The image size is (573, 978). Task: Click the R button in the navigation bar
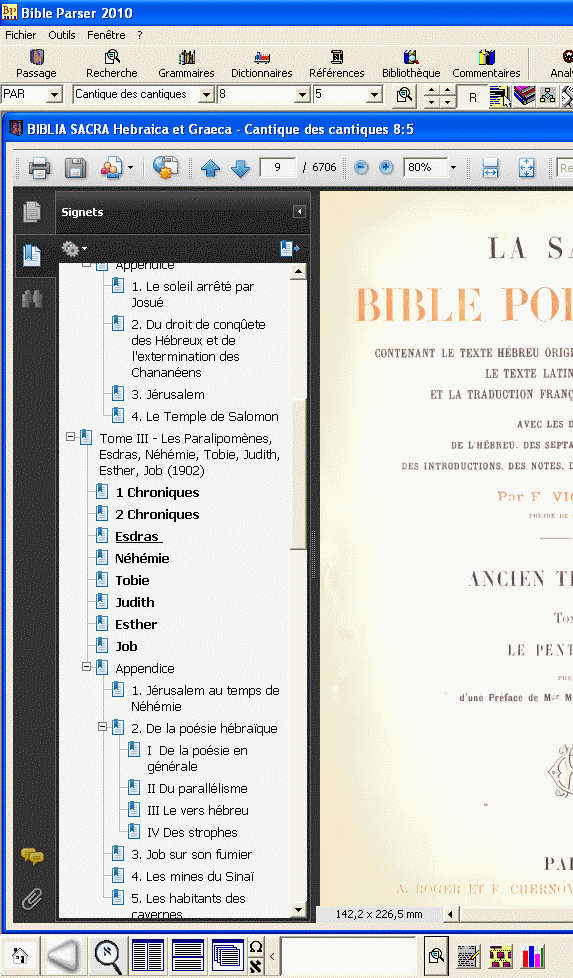(473, 97)
